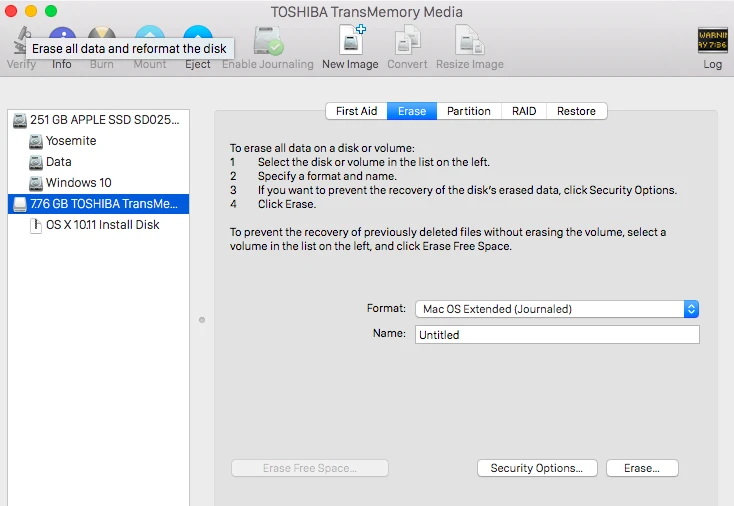Select the Yosemite volume in sidebar
Viewport: 734px width, 506px height.
[71, 141]
